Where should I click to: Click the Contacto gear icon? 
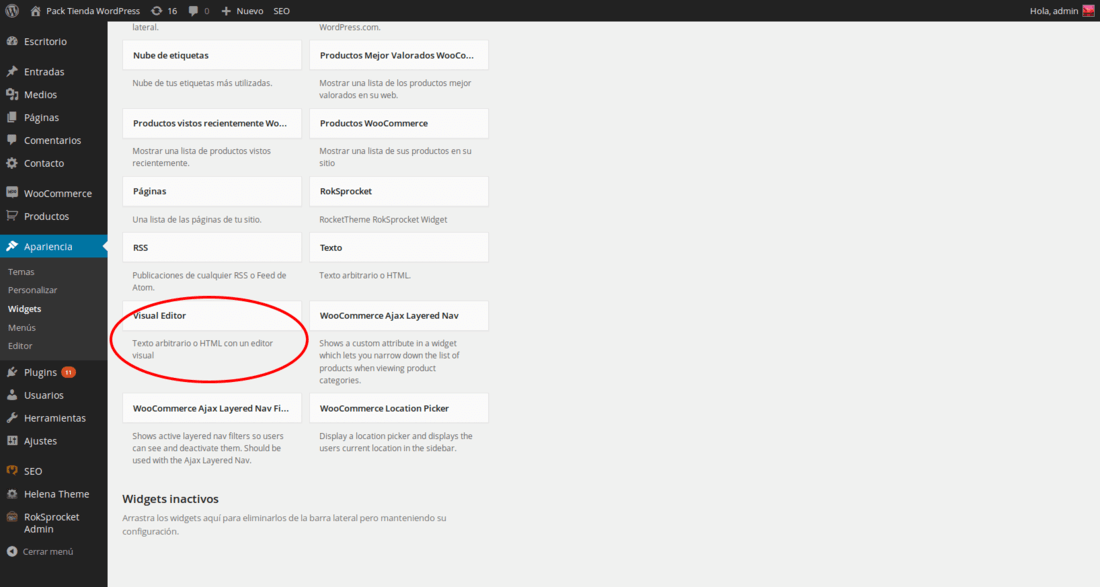tap(12, 163)
